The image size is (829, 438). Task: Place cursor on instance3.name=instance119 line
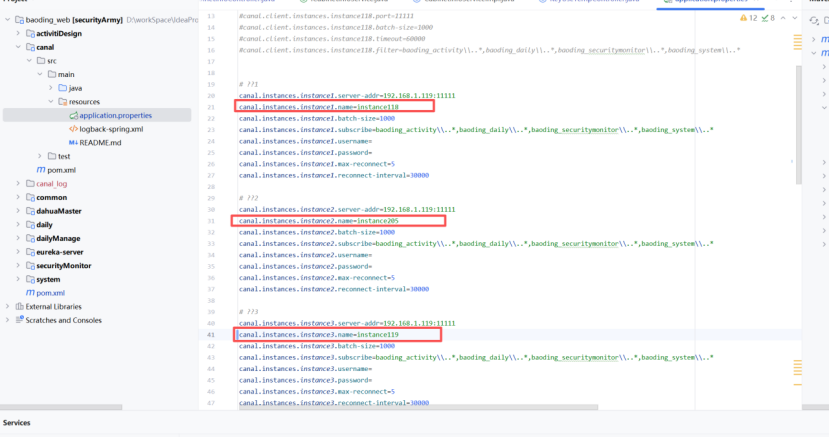[318, 334]
